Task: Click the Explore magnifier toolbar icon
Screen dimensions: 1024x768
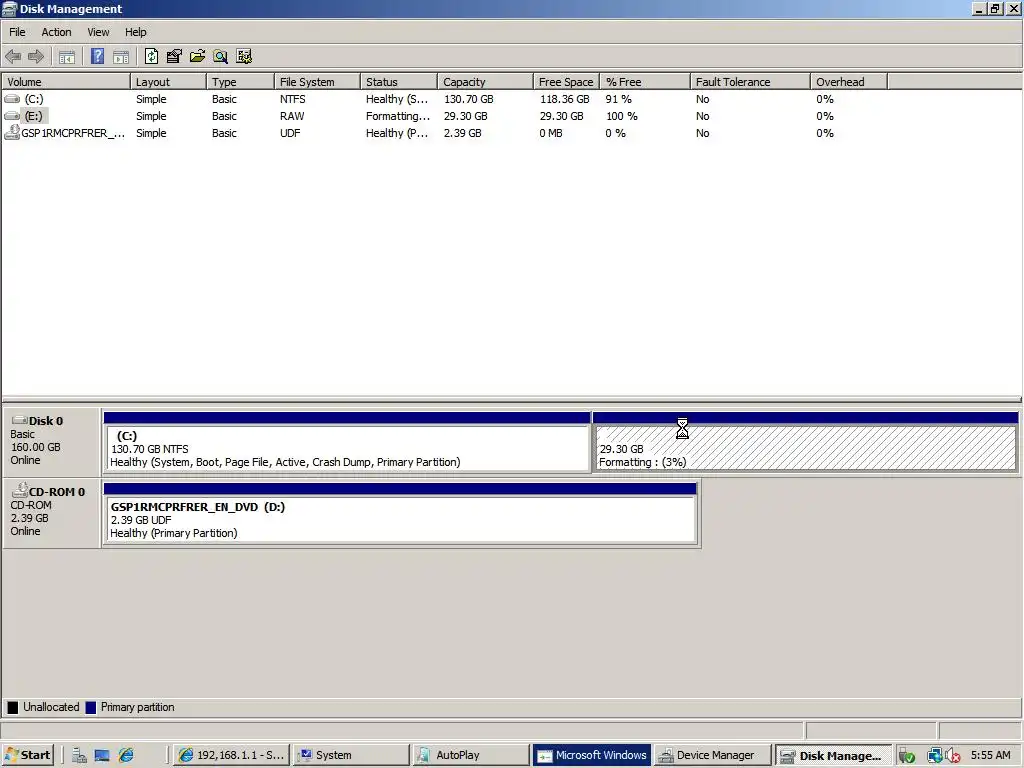Action: click(221, 57)
